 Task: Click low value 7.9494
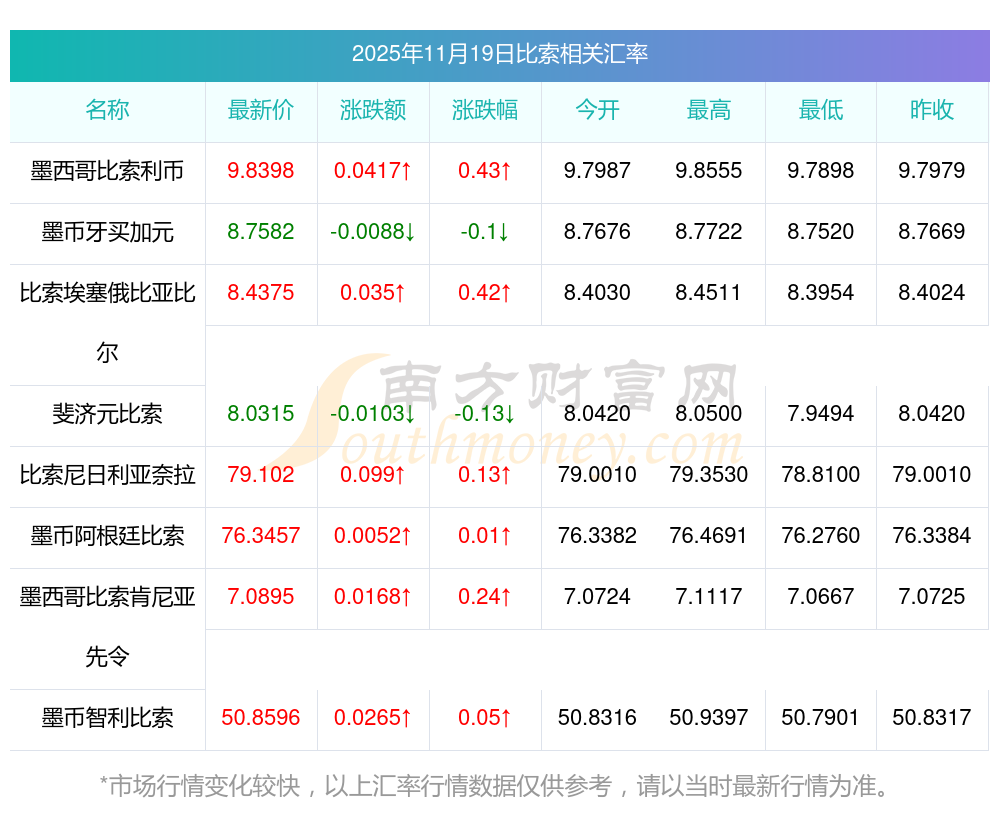pyautogui.click(x=821, y=413)
